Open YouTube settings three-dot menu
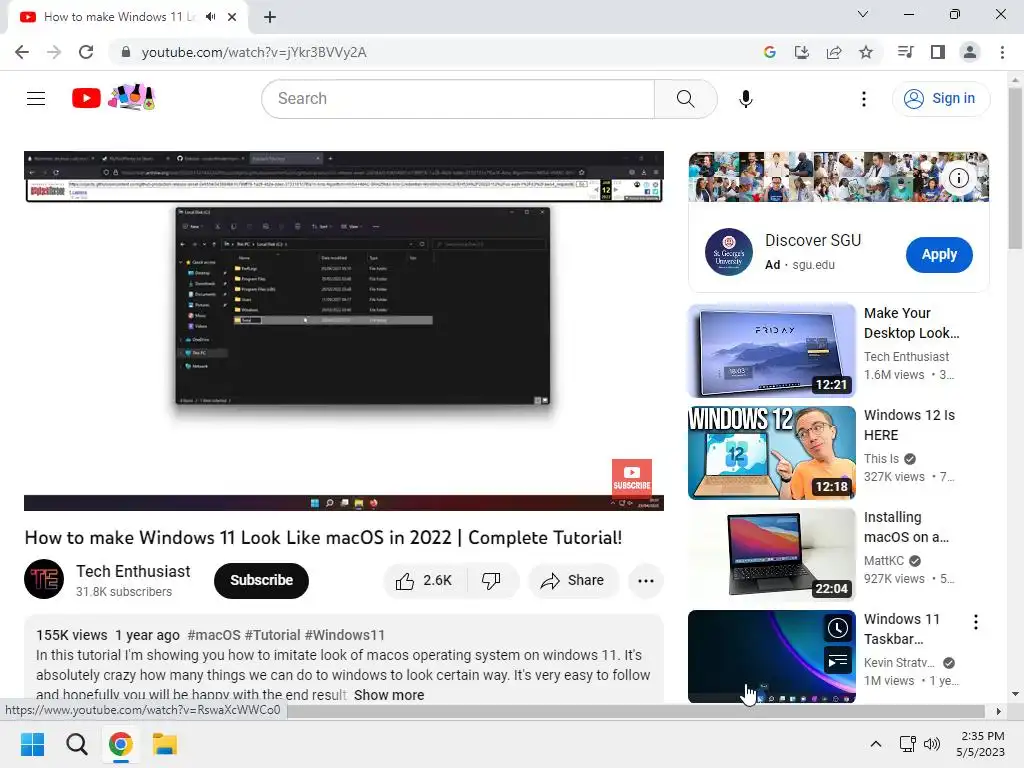The height and width of the screenshot is (768, 1024). tap(864, 99)
